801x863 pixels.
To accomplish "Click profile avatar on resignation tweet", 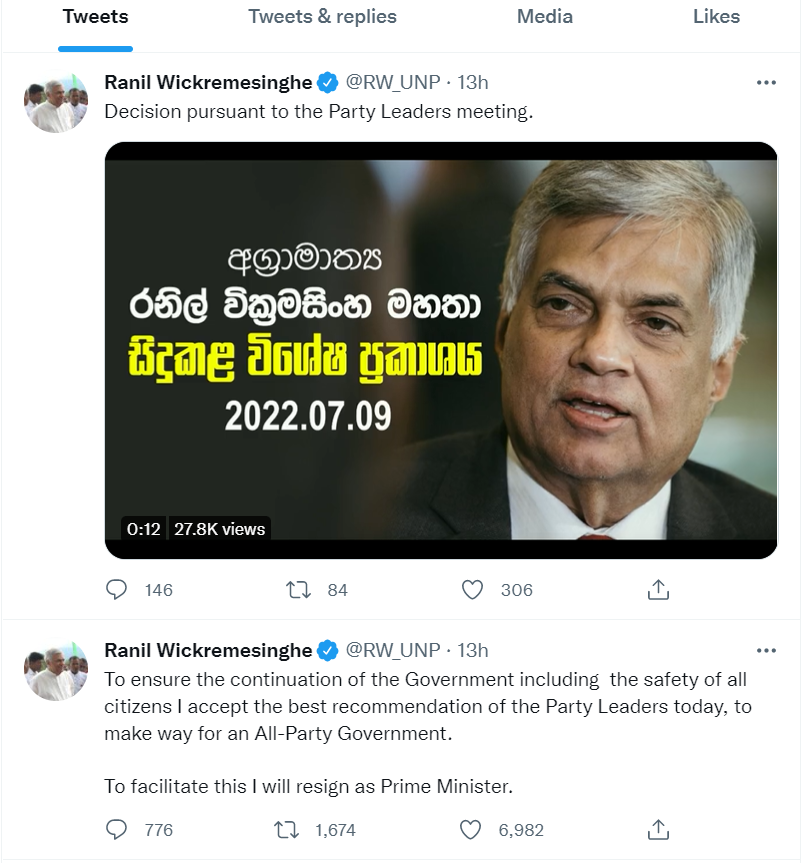I will [x=56, y=671].
